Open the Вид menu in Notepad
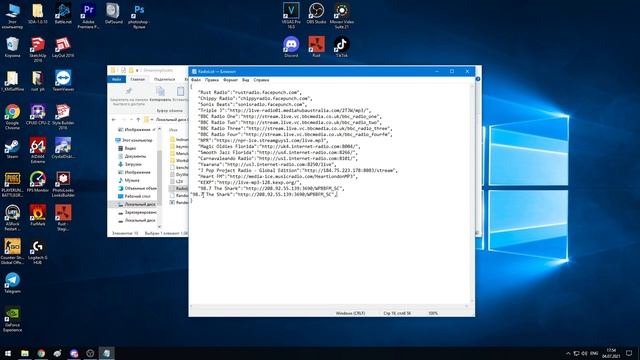This screenshot has height=360, width=640. click(x=245, y=80)
